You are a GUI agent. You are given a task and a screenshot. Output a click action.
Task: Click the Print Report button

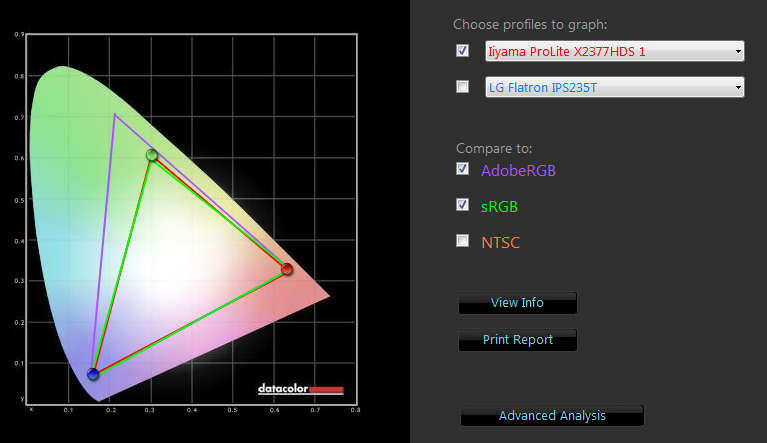[517, 340]
